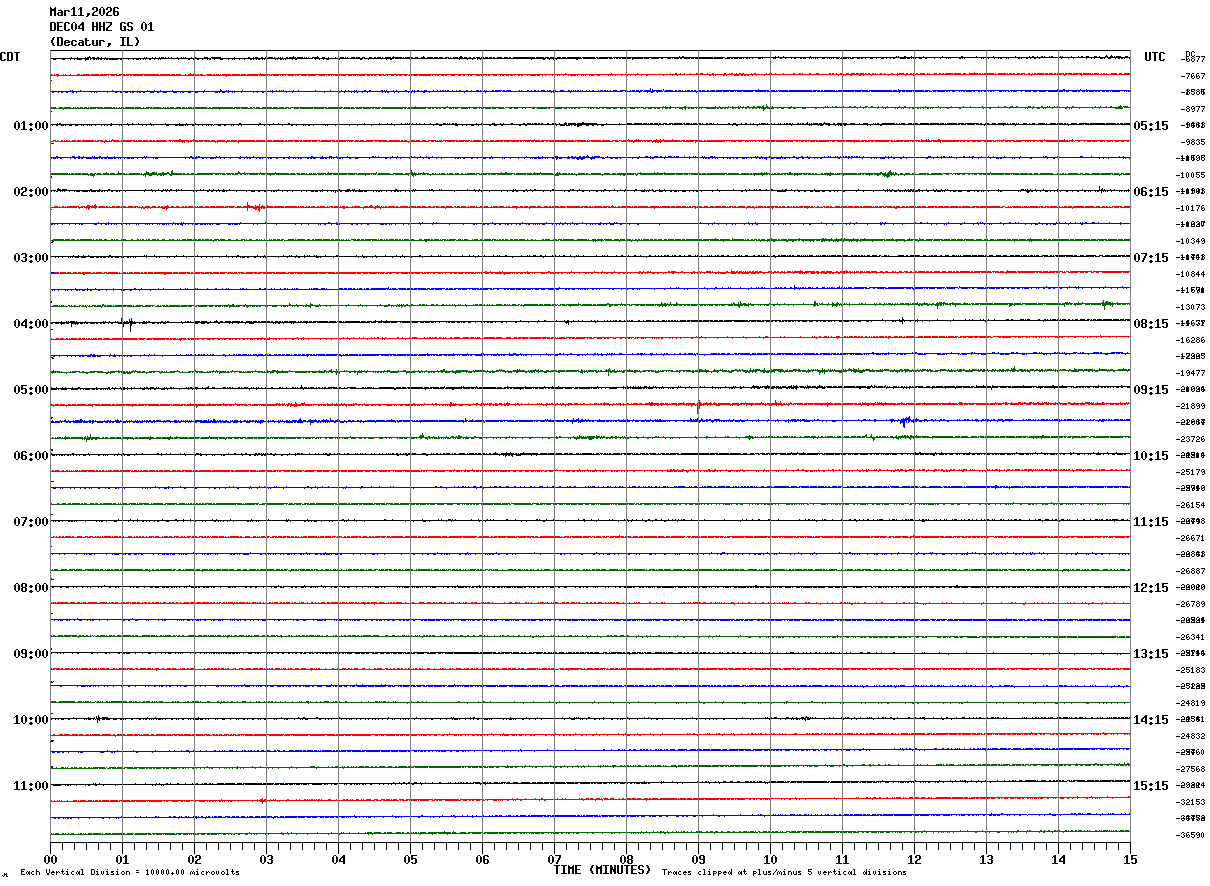Image resolution: width=1210 pixels, height=886 pixels.
Task: Click the 07:15 UTC time label
Action: click(1151, 258)
